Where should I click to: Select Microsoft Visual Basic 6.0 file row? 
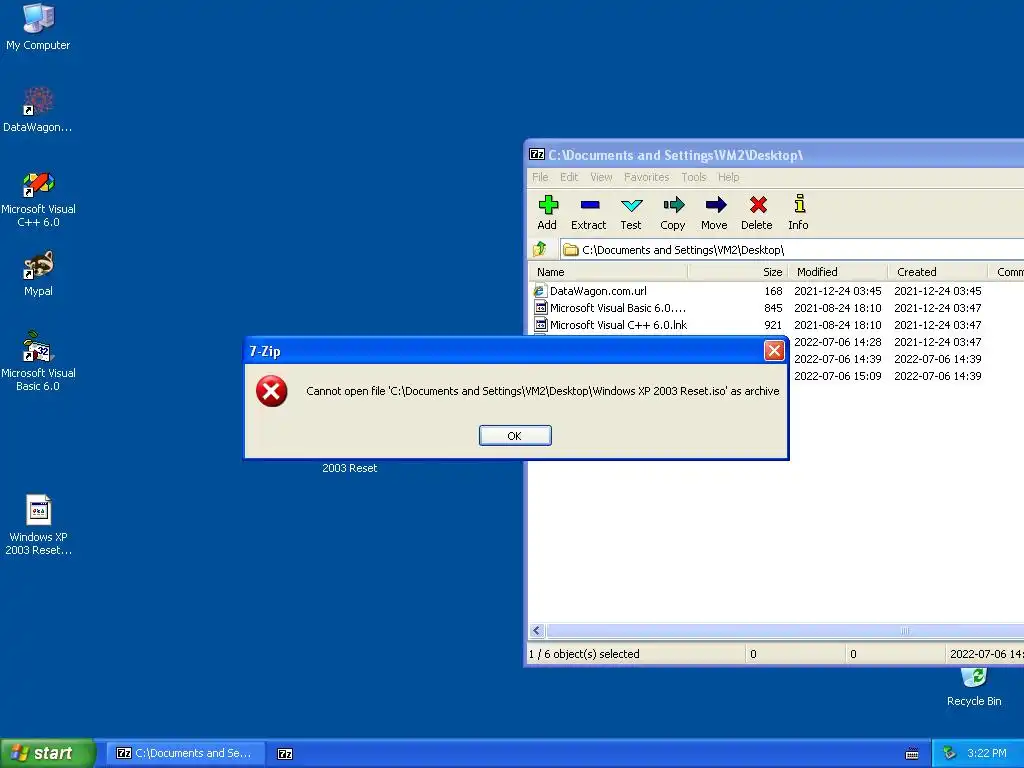click(x=776, y=308)
